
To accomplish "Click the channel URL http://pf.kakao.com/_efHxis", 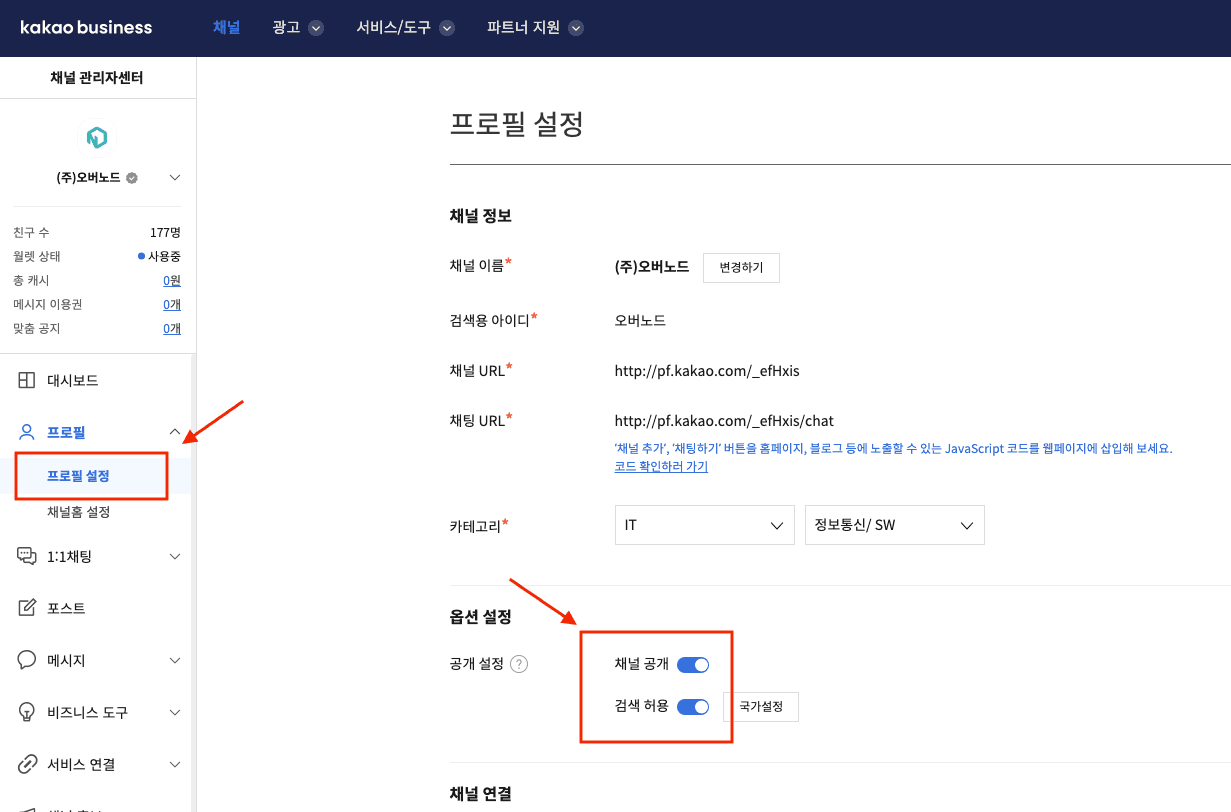I will tap(707, 371).
